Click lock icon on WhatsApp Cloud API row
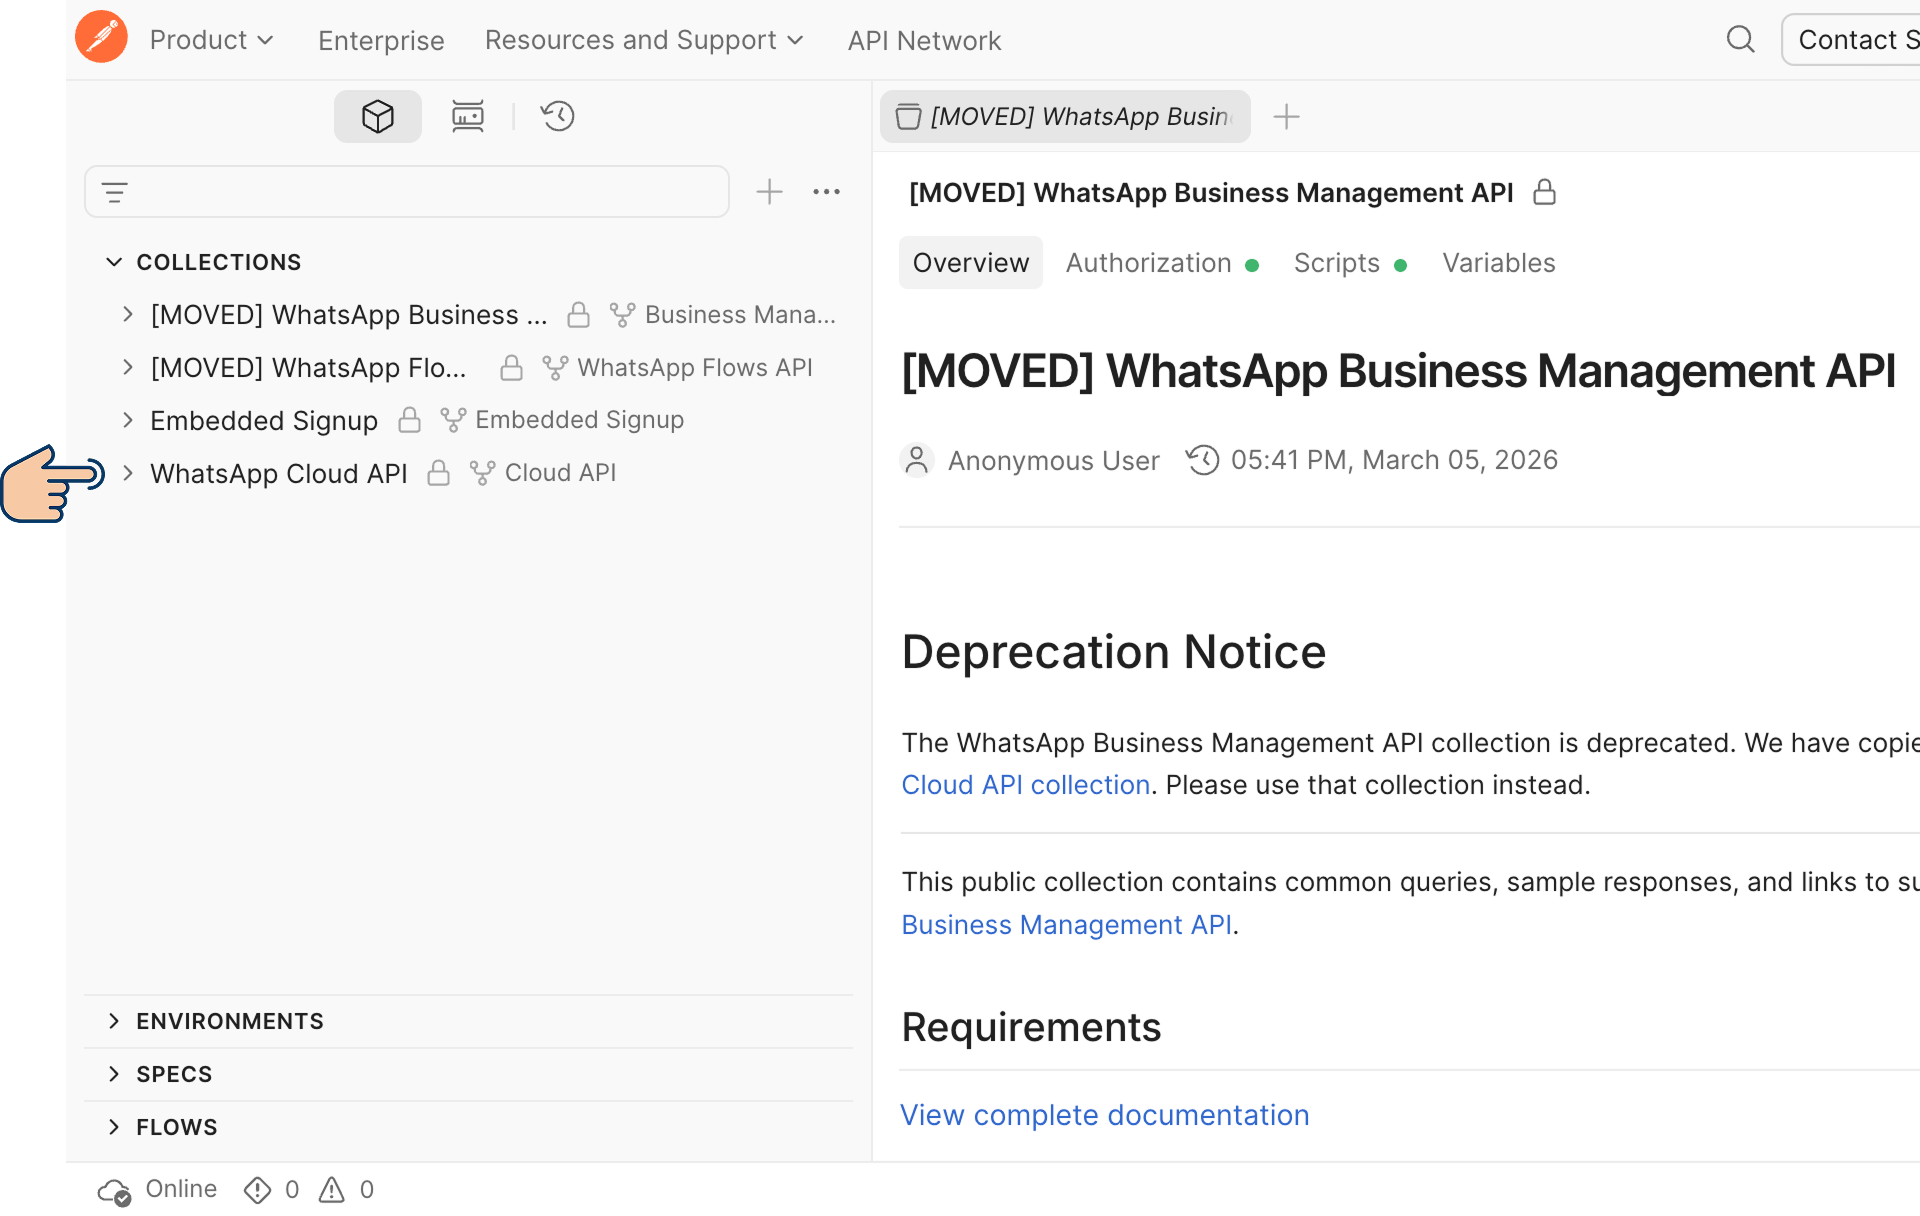The width and height of the screenshot is (1920, 1216). coord(438,473)
